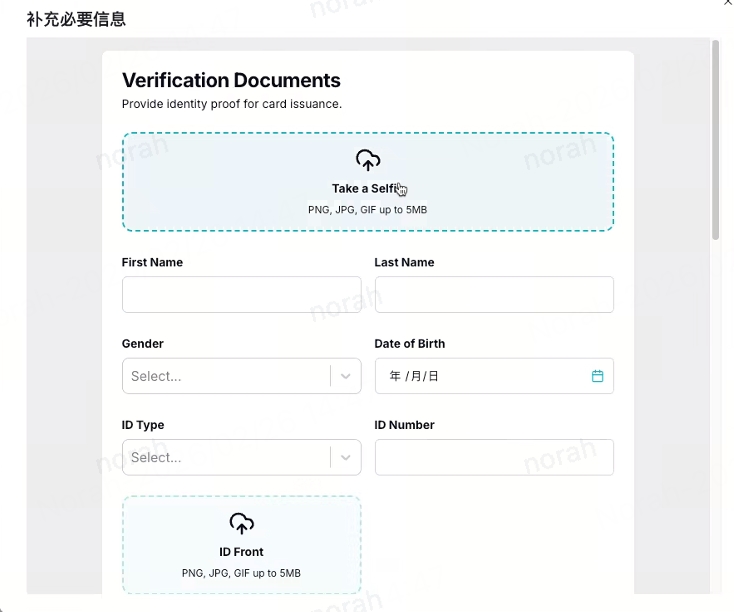Open the Gender Select... combo box
This screenshot has width=734, height=612.
click(242, 376)
